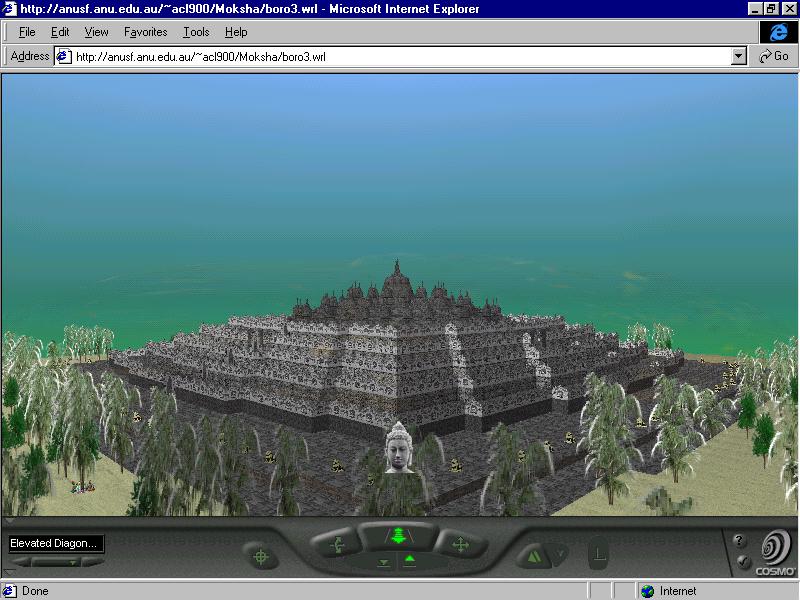Open the Favorites menu

tap(145, 32)
